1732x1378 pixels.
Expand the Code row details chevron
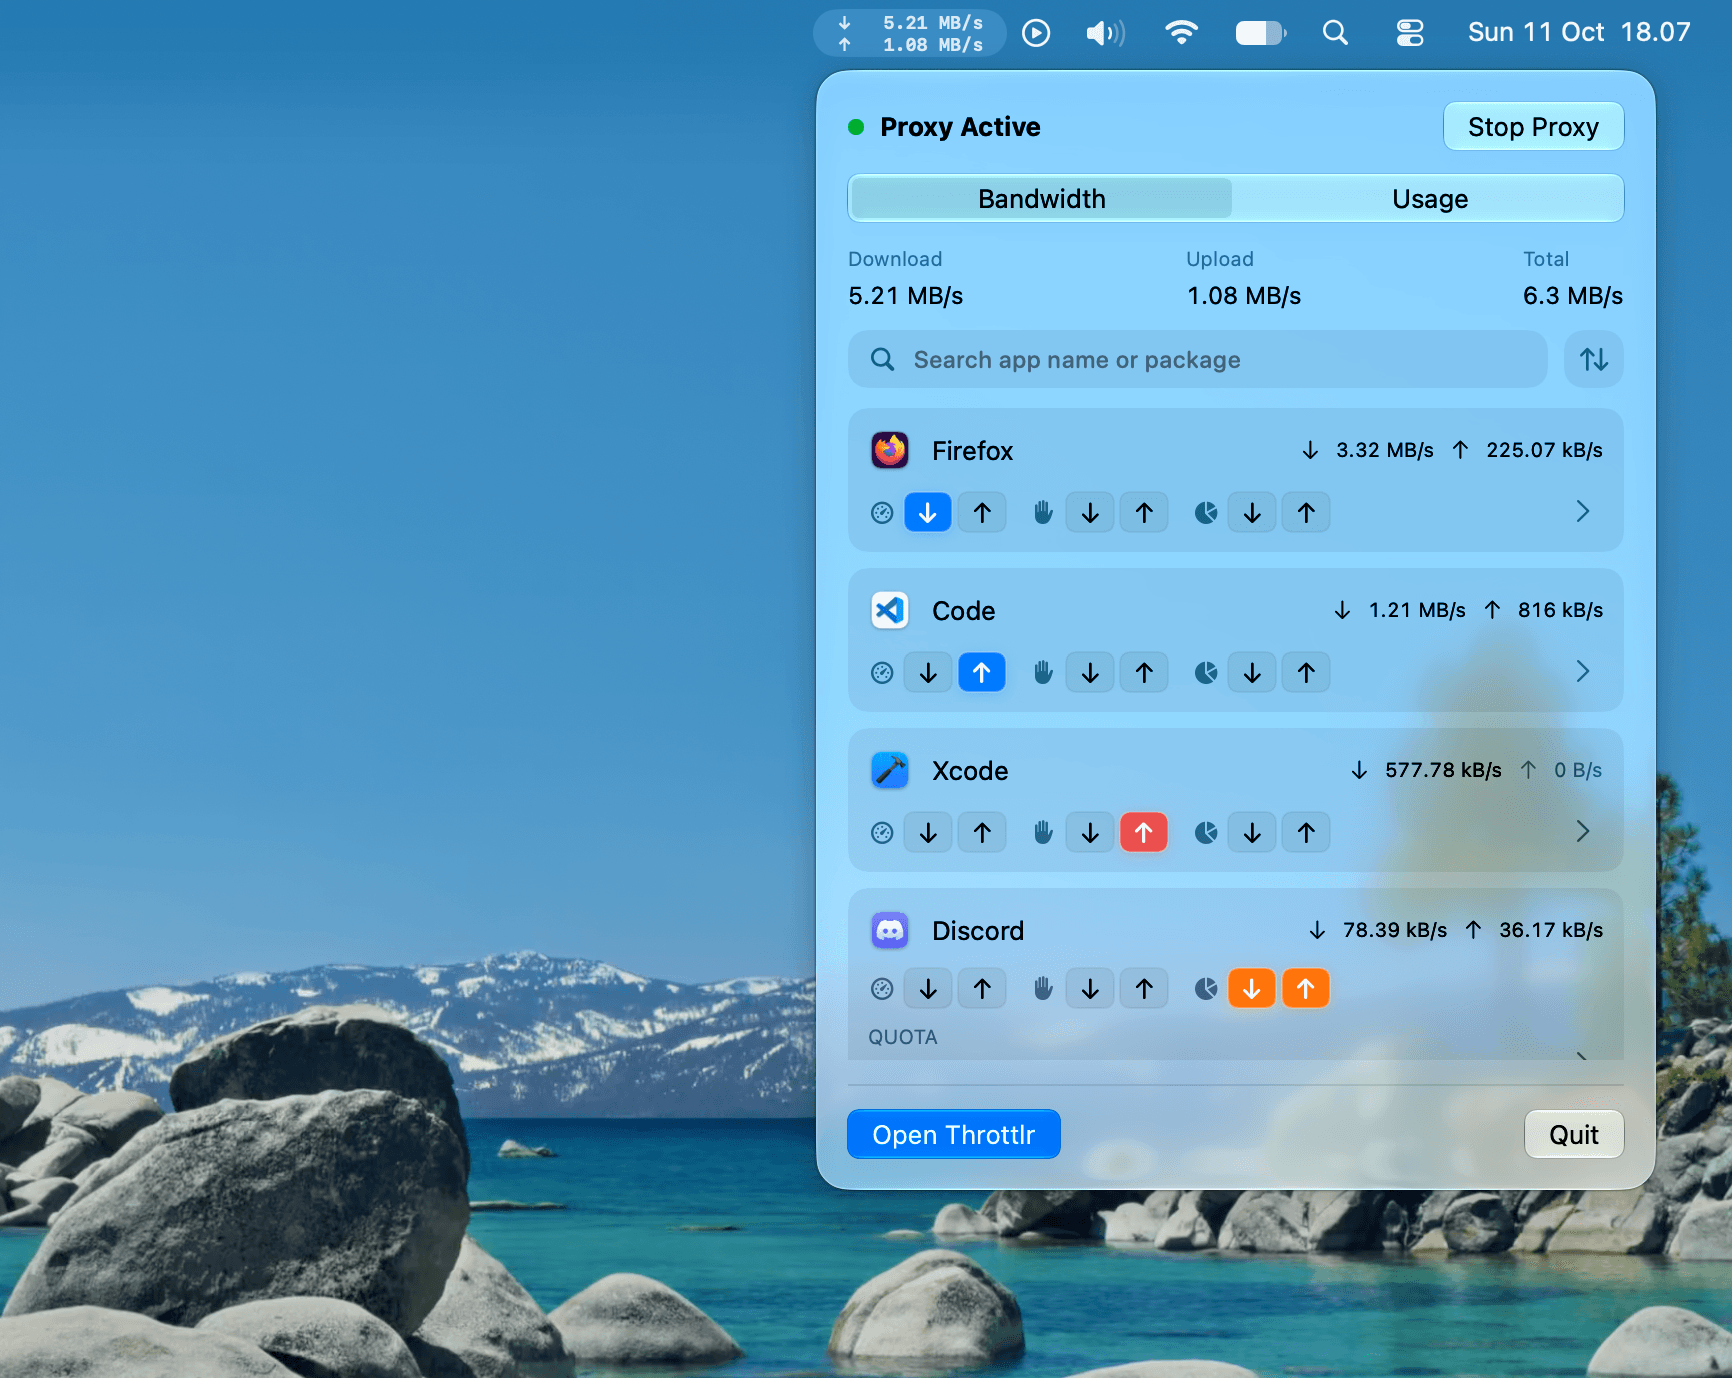pos(1582,672)
